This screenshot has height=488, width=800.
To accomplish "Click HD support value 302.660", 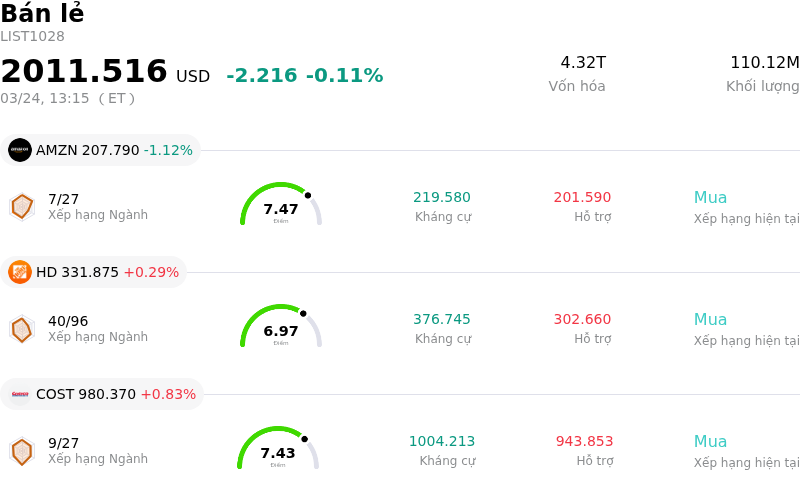I will pos(582,320).
